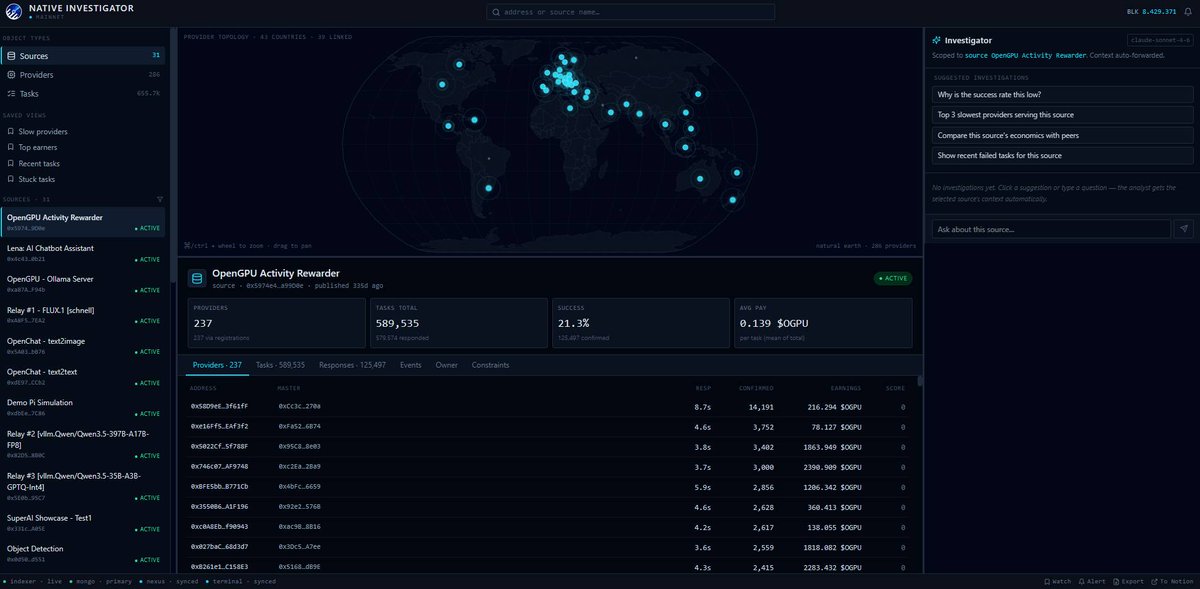This screenshot has width=1200, height=589.
Task: Choose "Show recent failed tasks for this source"
Action: [1063, 156]
